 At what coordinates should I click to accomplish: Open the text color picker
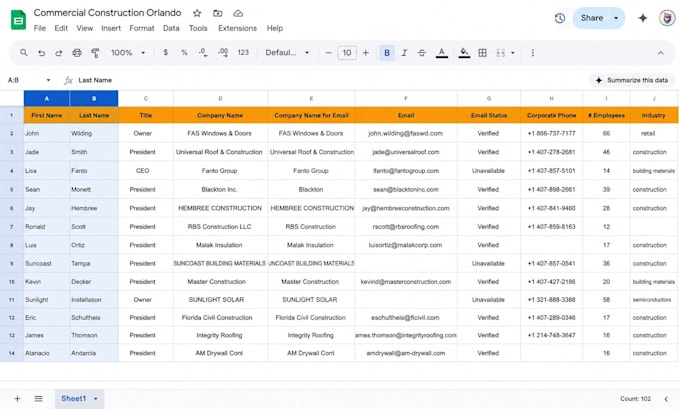441,53
